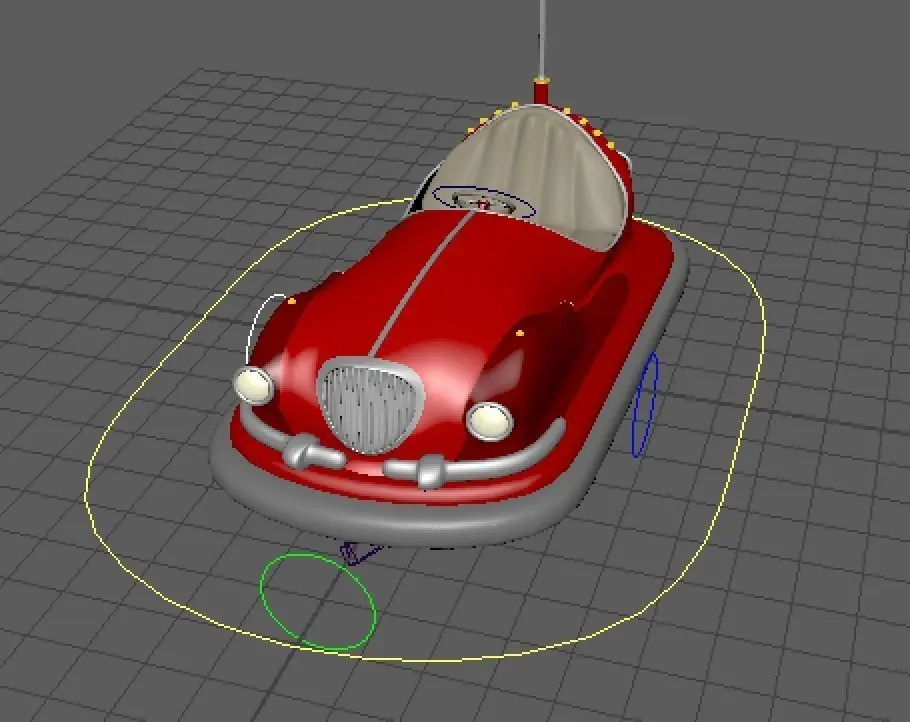
Task: Click the red antenna pole base
Action: coord(541,93)
